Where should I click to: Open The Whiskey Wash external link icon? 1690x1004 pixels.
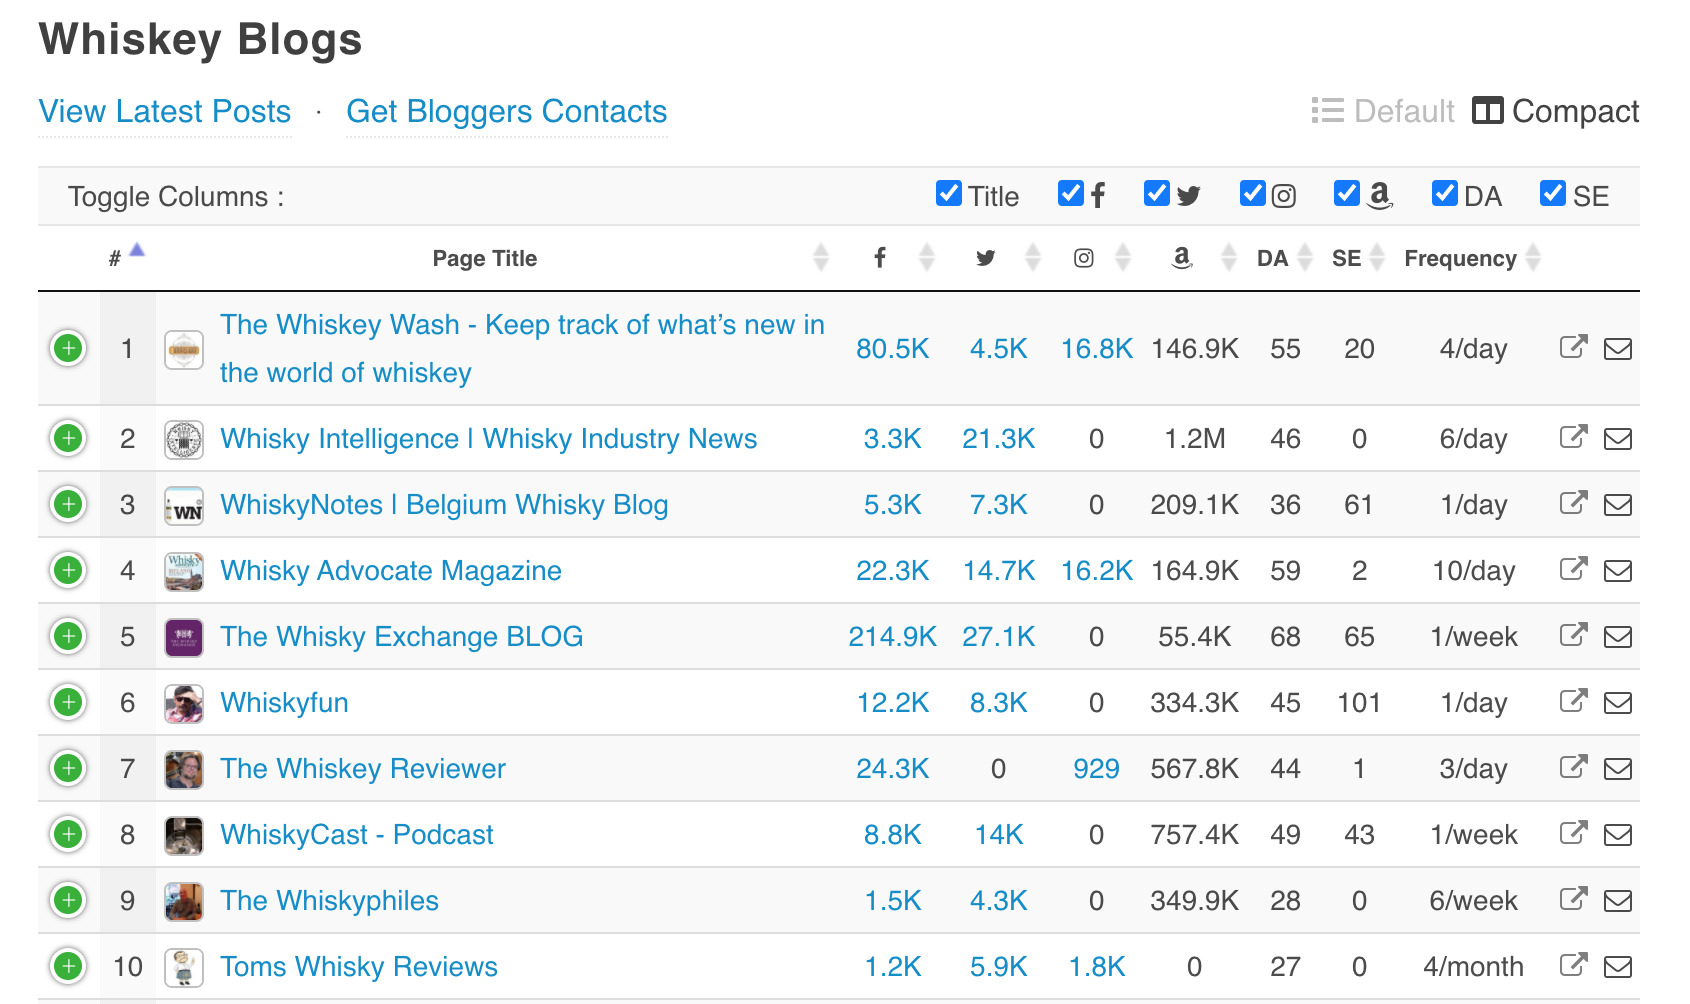(x=1573, y=347)
